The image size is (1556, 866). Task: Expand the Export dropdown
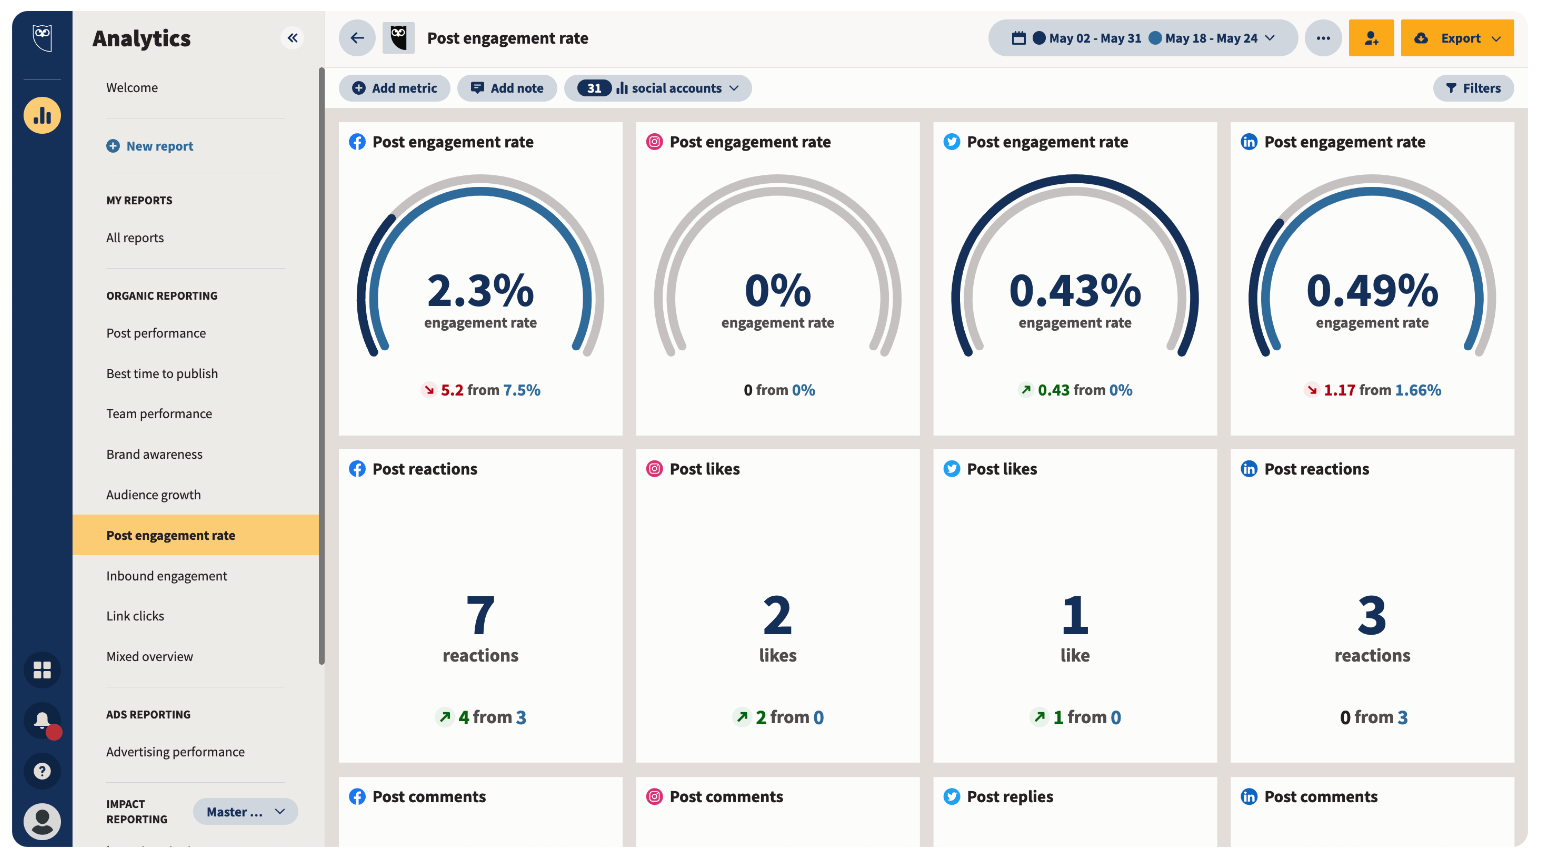pos(1457,38)
